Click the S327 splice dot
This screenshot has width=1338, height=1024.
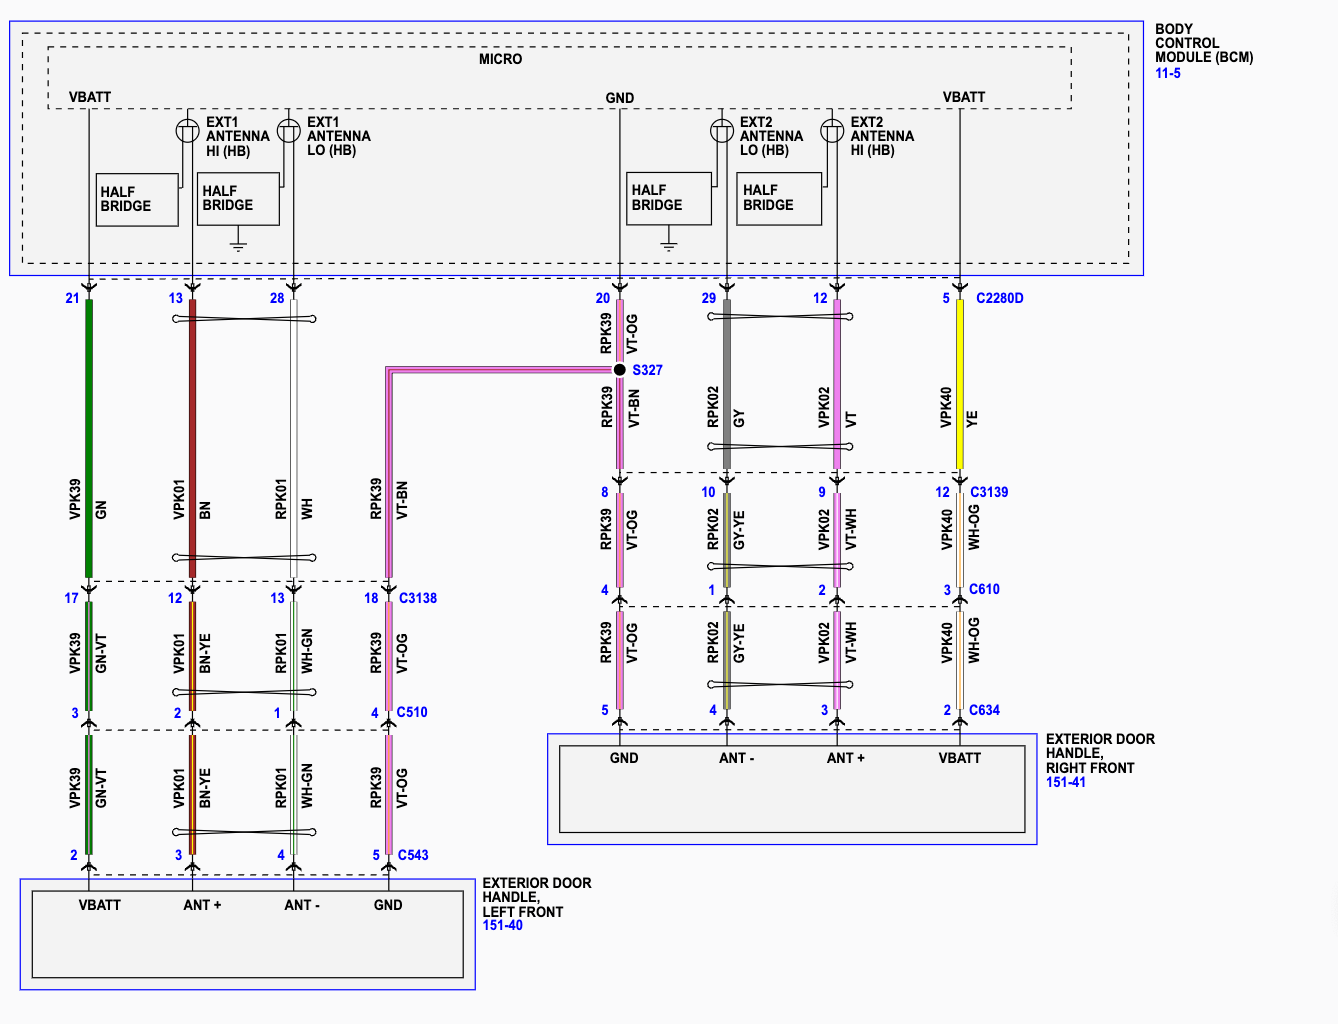(x=620, y=370)
